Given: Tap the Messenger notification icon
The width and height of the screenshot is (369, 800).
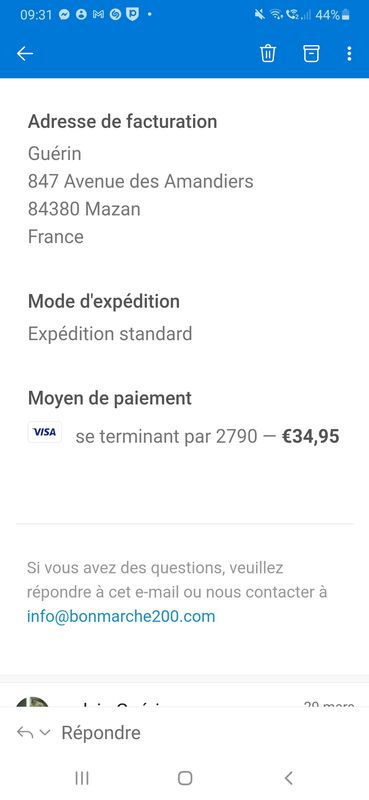Looking at the screenshot, I should [x=64, y=15].
